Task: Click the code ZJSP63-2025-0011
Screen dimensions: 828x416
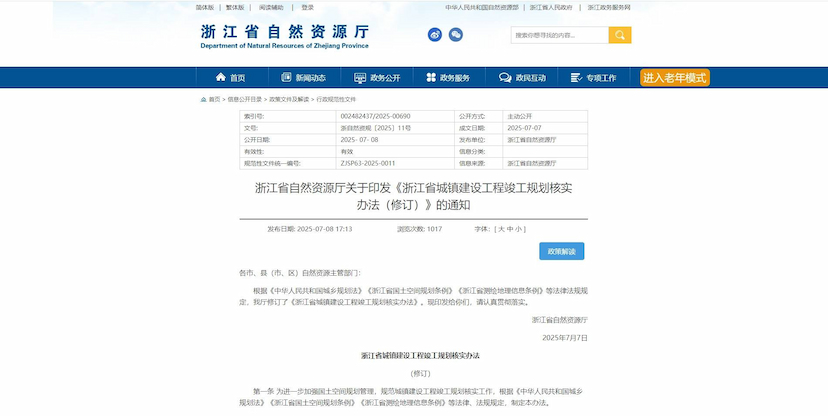Action: point(368,164)
